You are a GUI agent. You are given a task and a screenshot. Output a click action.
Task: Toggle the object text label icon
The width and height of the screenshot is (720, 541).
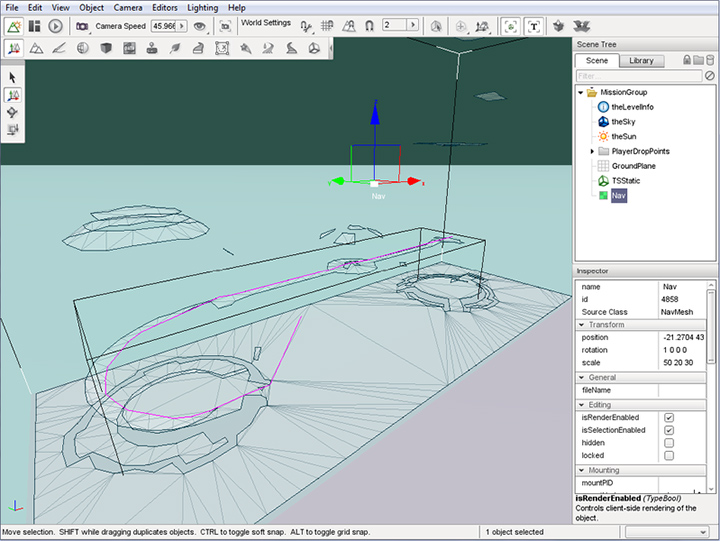point(533,26)
